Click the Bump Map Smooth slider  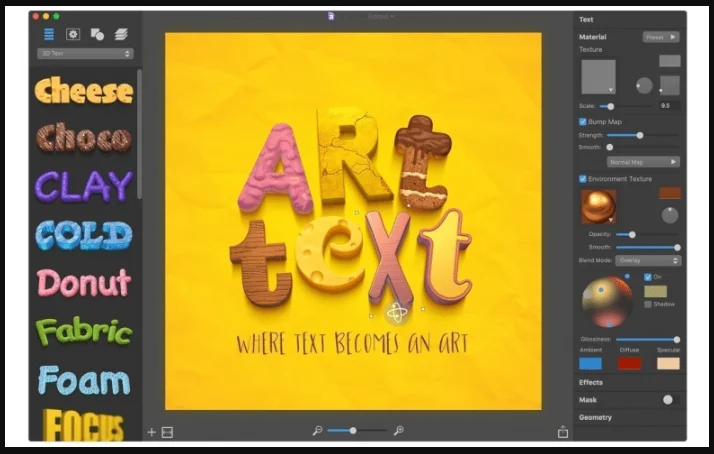click(642, 147)
